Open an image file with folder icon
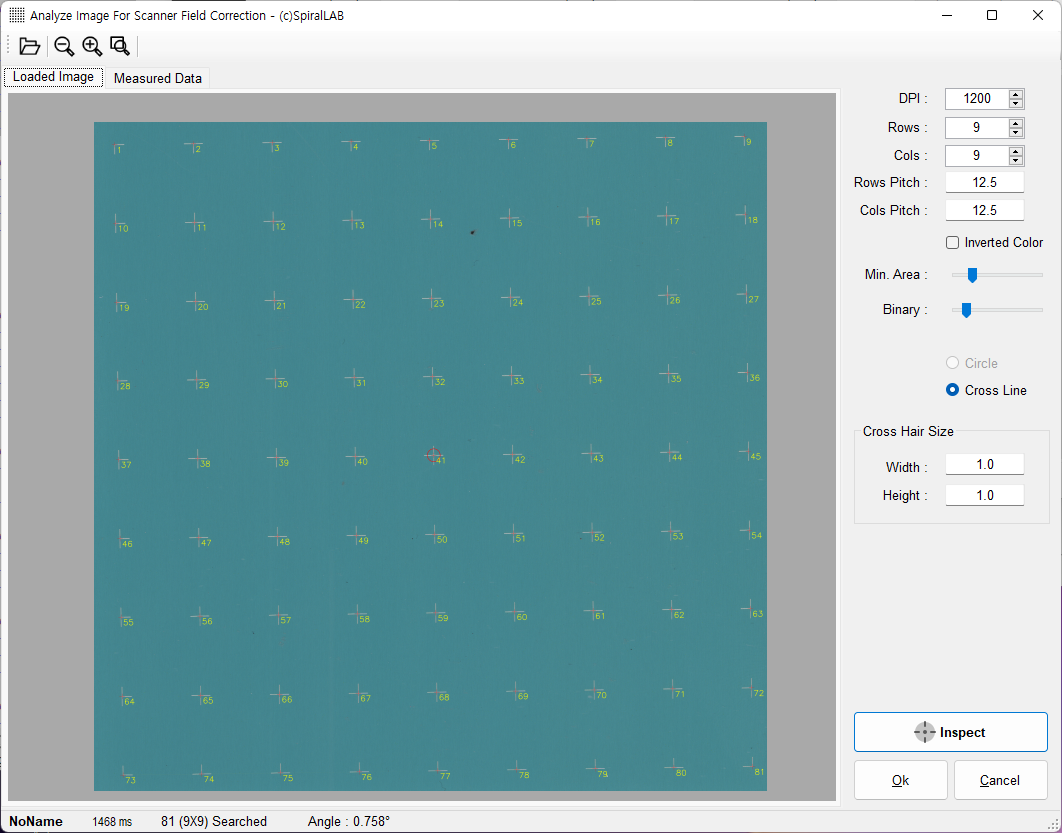 click(29, 46)
